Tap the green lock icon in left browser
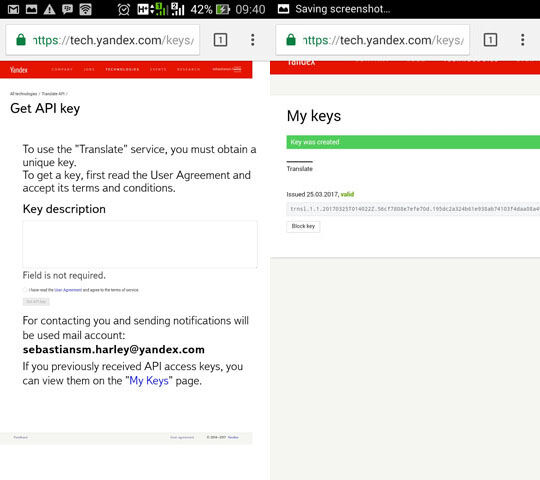This screenshot has height=480, width=540. [21, 40]
